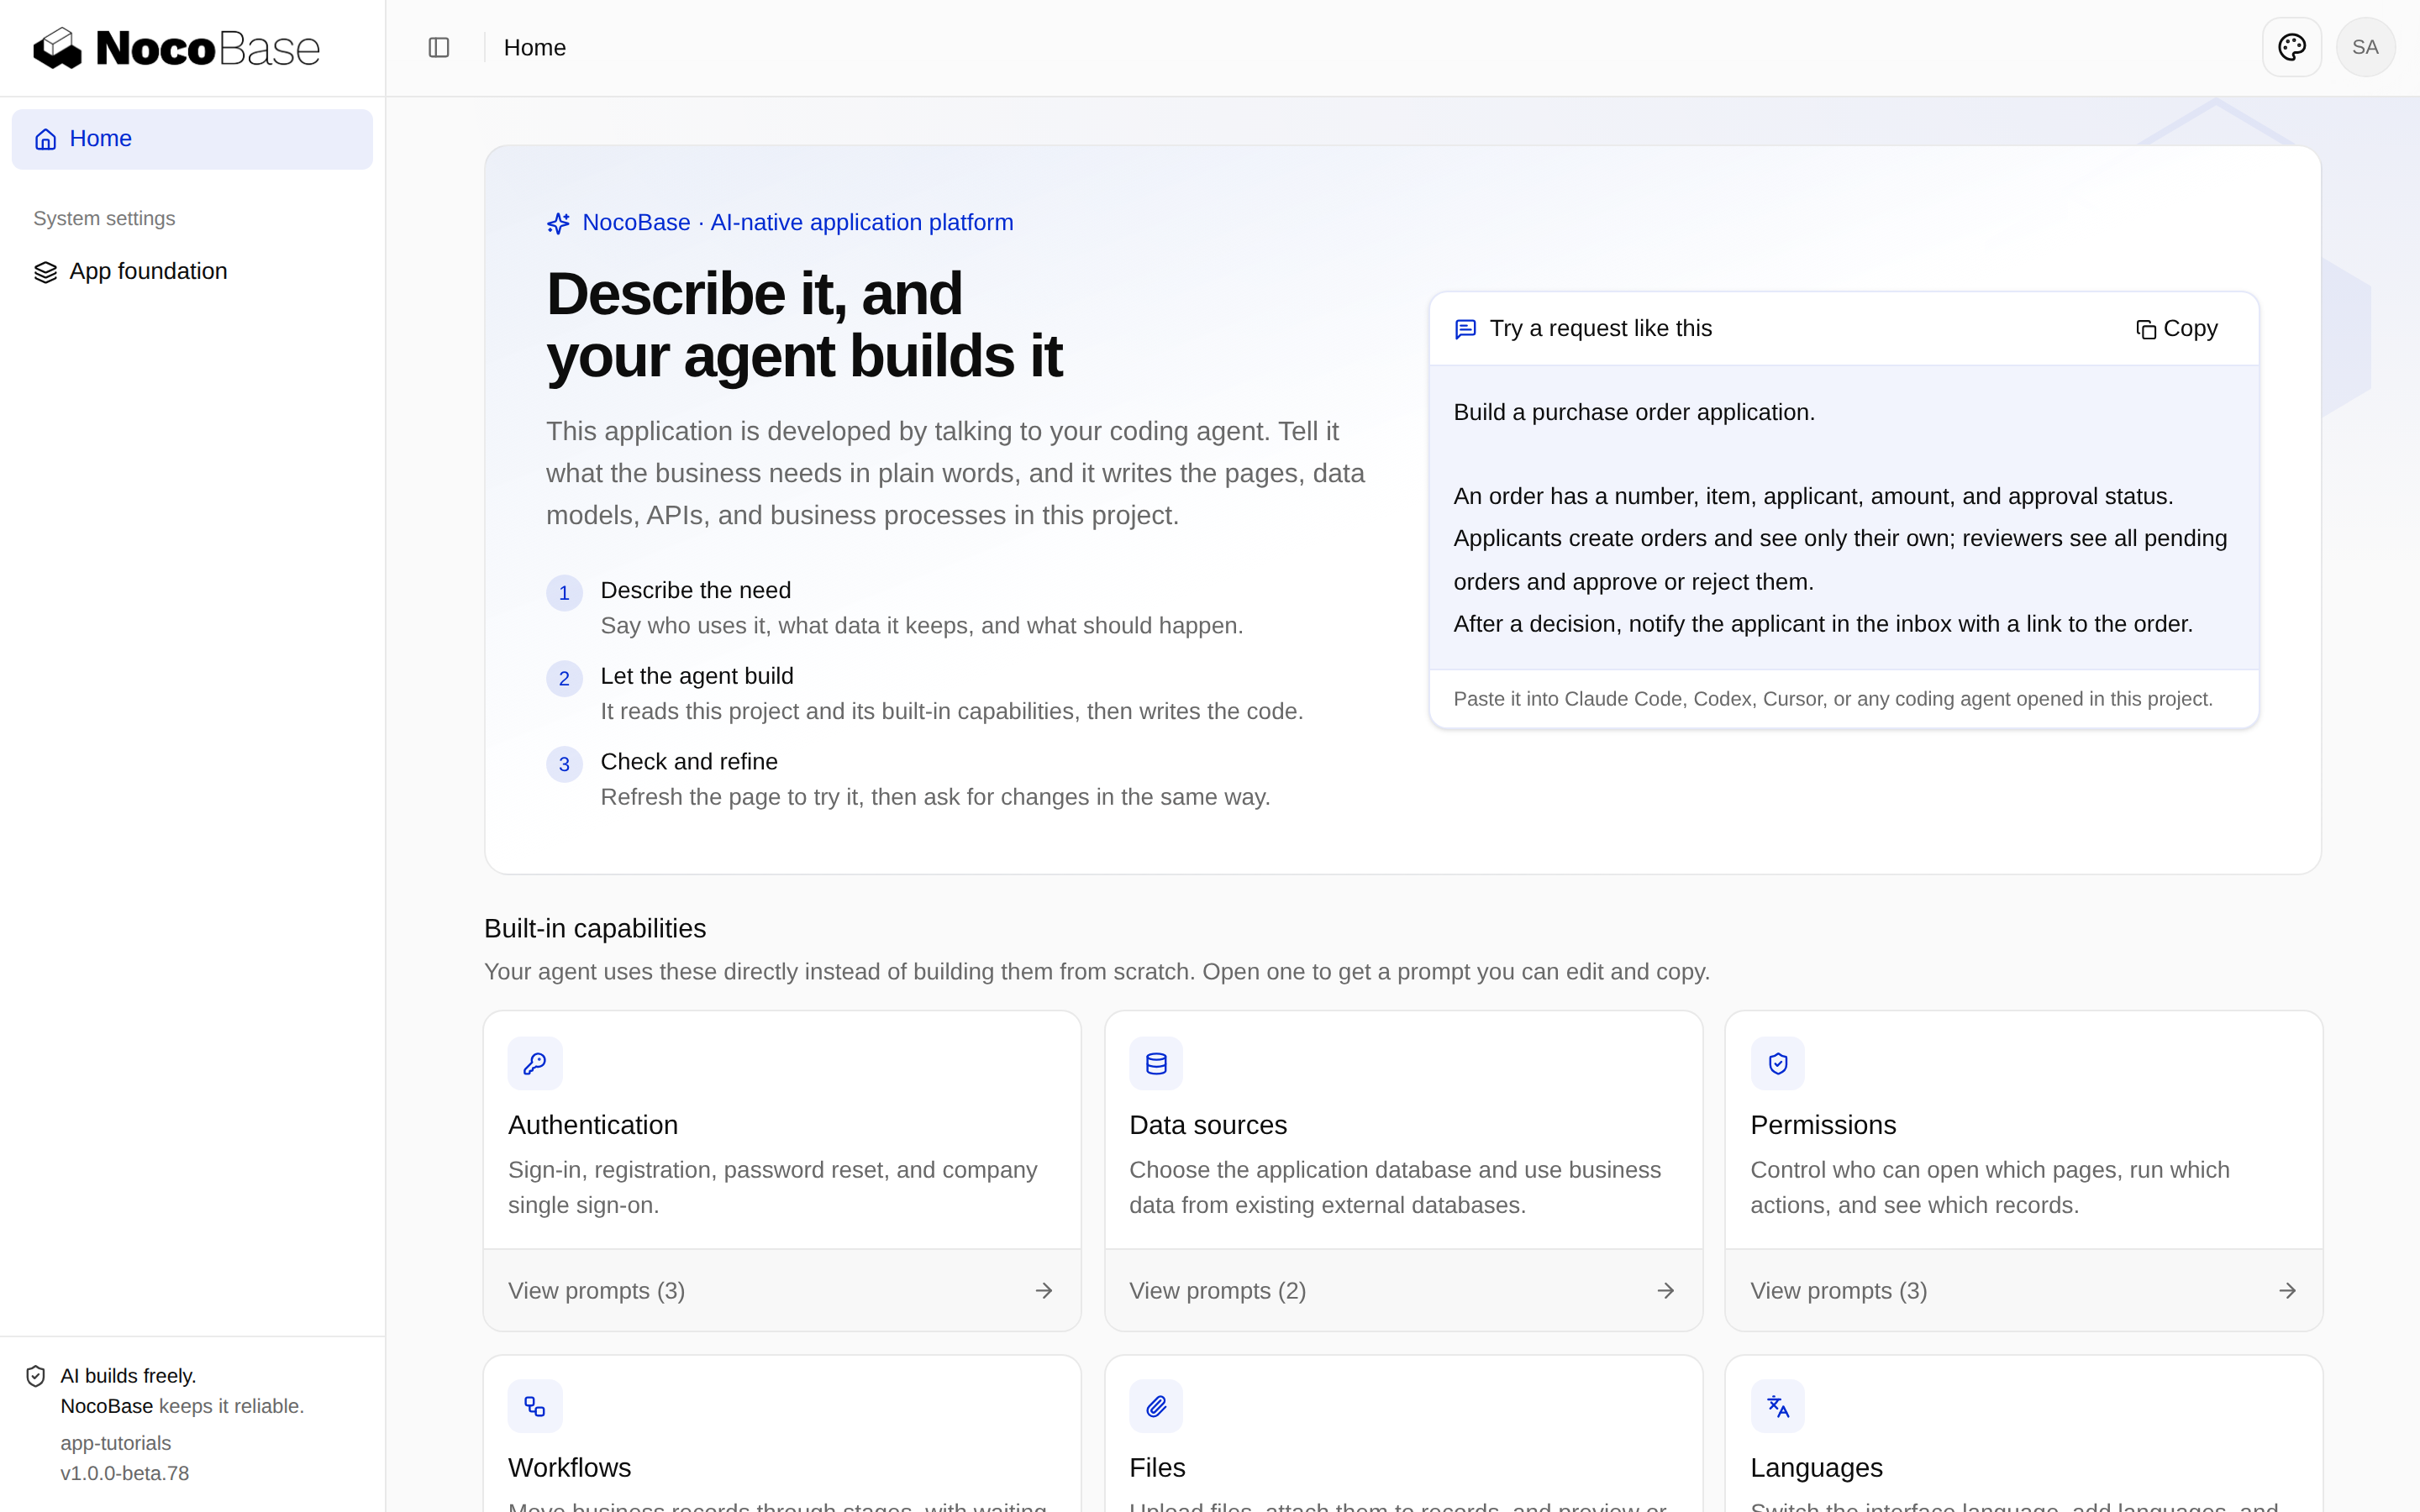Click the App foundation layers icon
2420x1512 pixels.
(x=46, y=272)
